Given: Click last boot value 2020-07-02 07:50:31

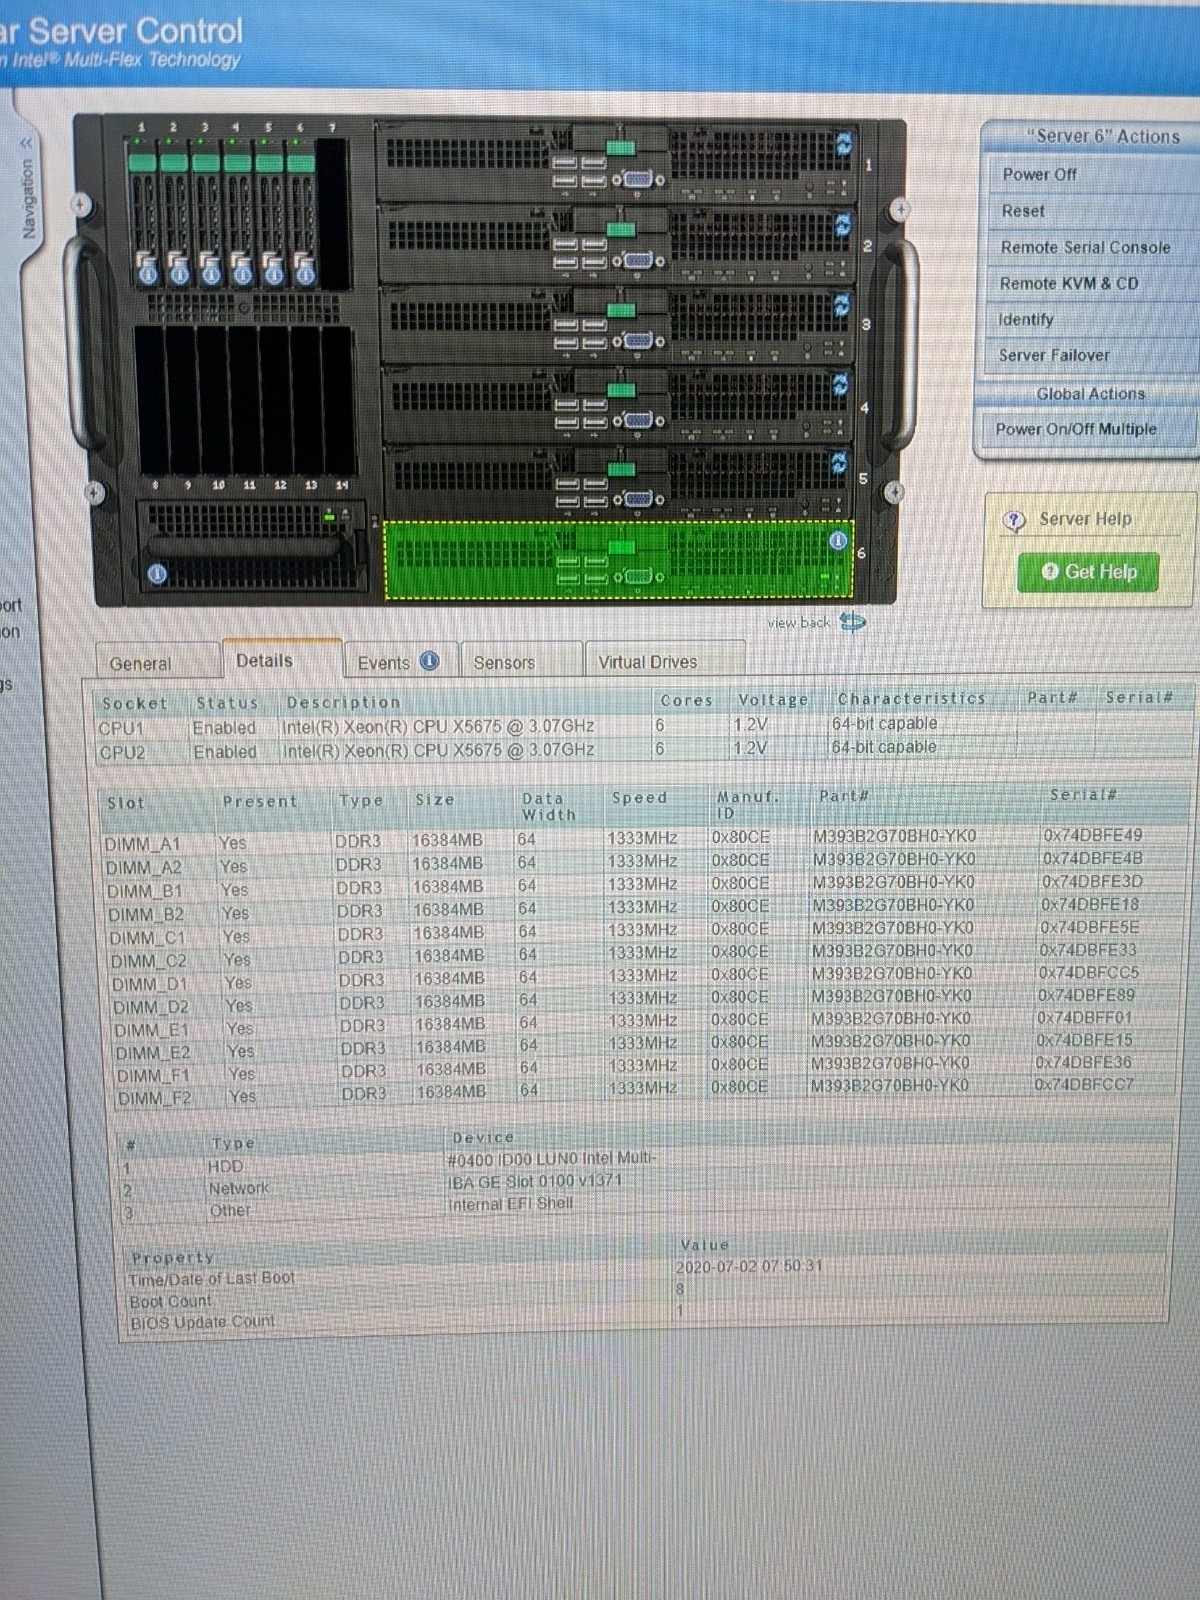Looking at the screenshot, I should (x=749, y=1266).
